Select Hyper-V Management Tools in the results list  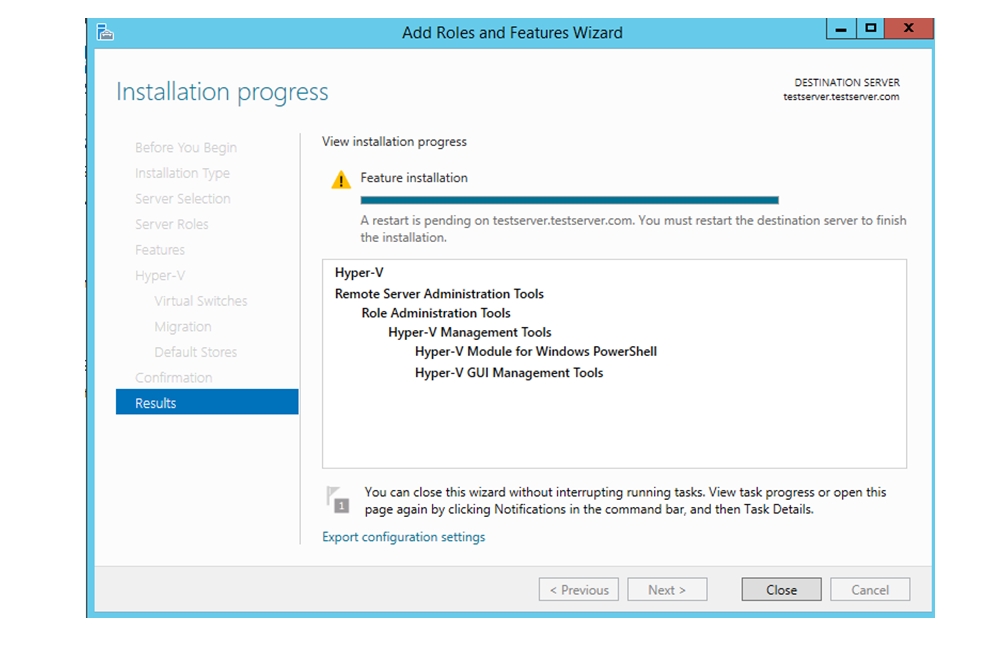pyautogui.click(x=470, y=332)
